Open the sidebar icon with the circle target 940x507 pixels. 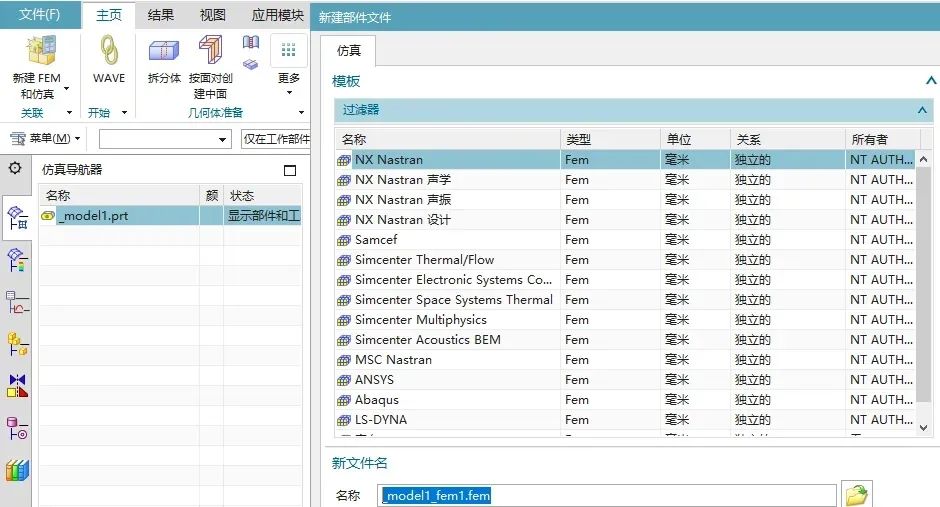(17, 428)
